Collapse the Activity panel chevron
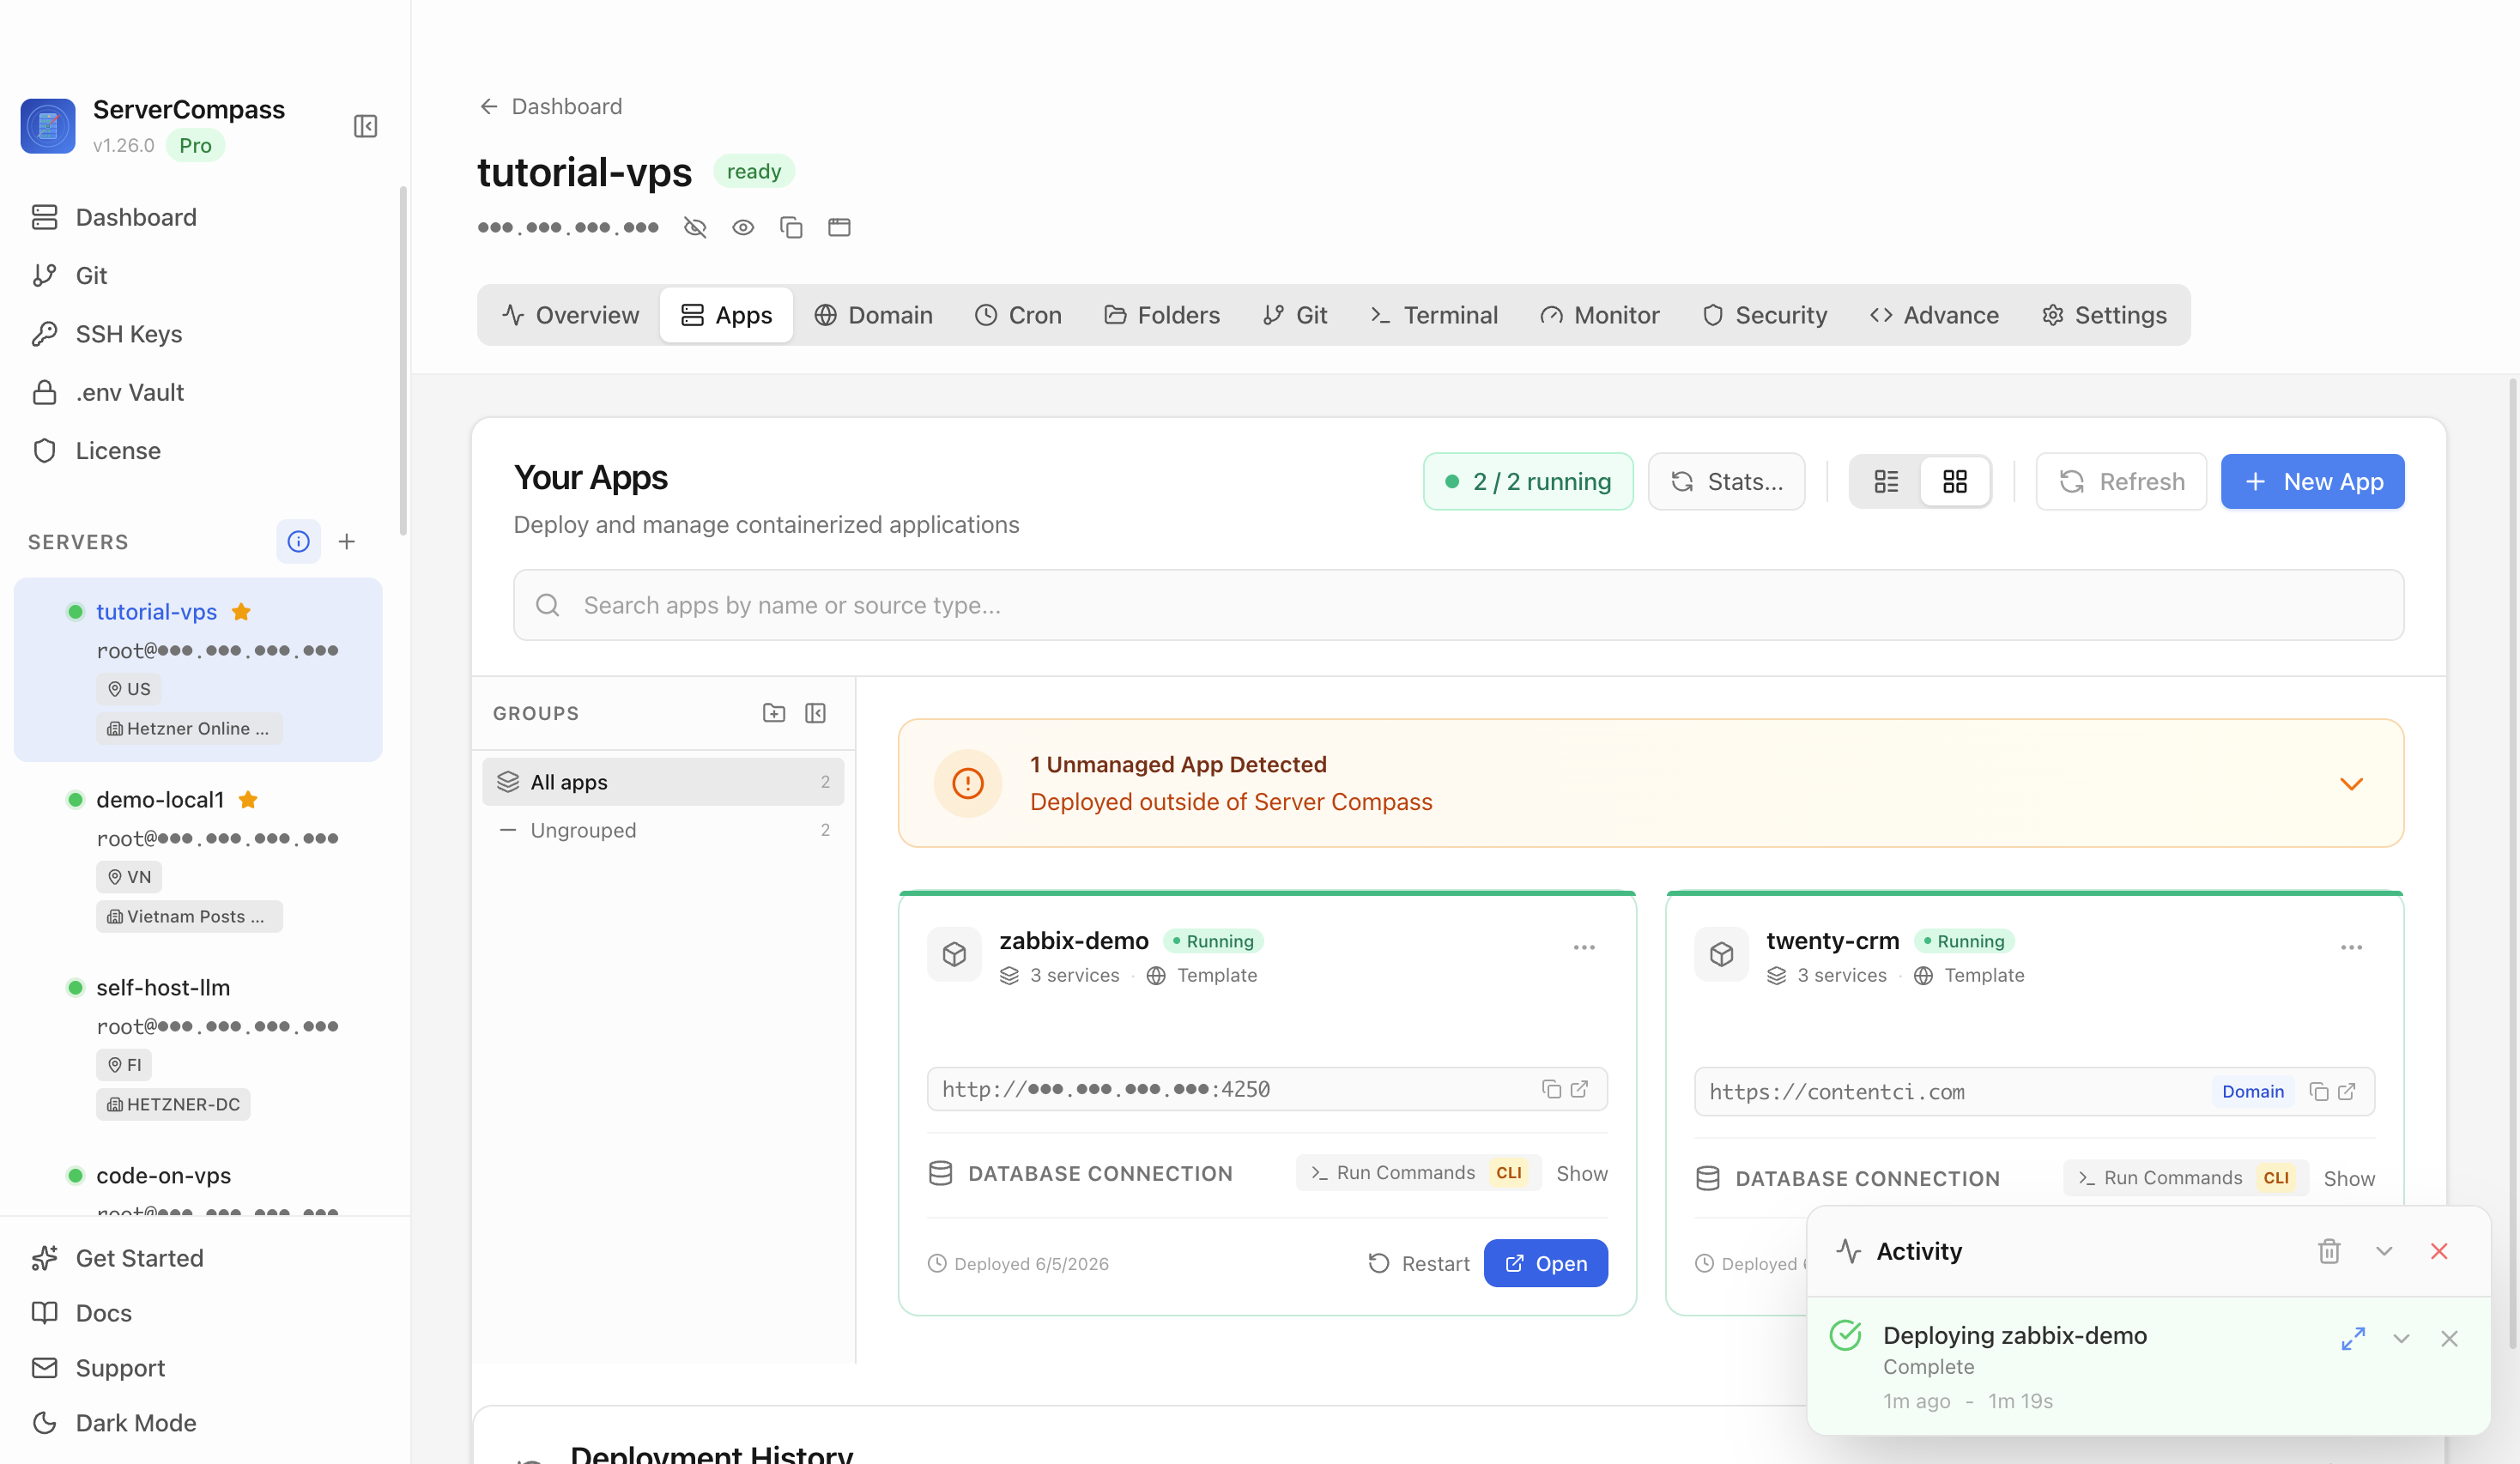 click(x=2385, y=1251)
